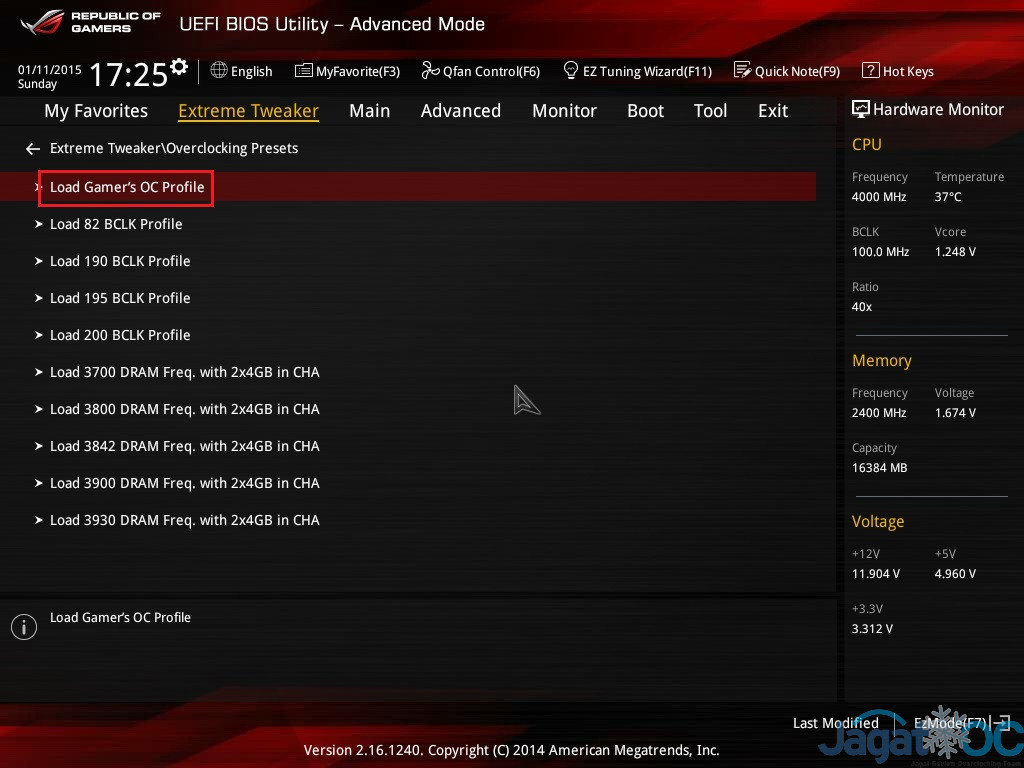Launch EZ Tuning Wizard lightbulb icon

(571, 71)
